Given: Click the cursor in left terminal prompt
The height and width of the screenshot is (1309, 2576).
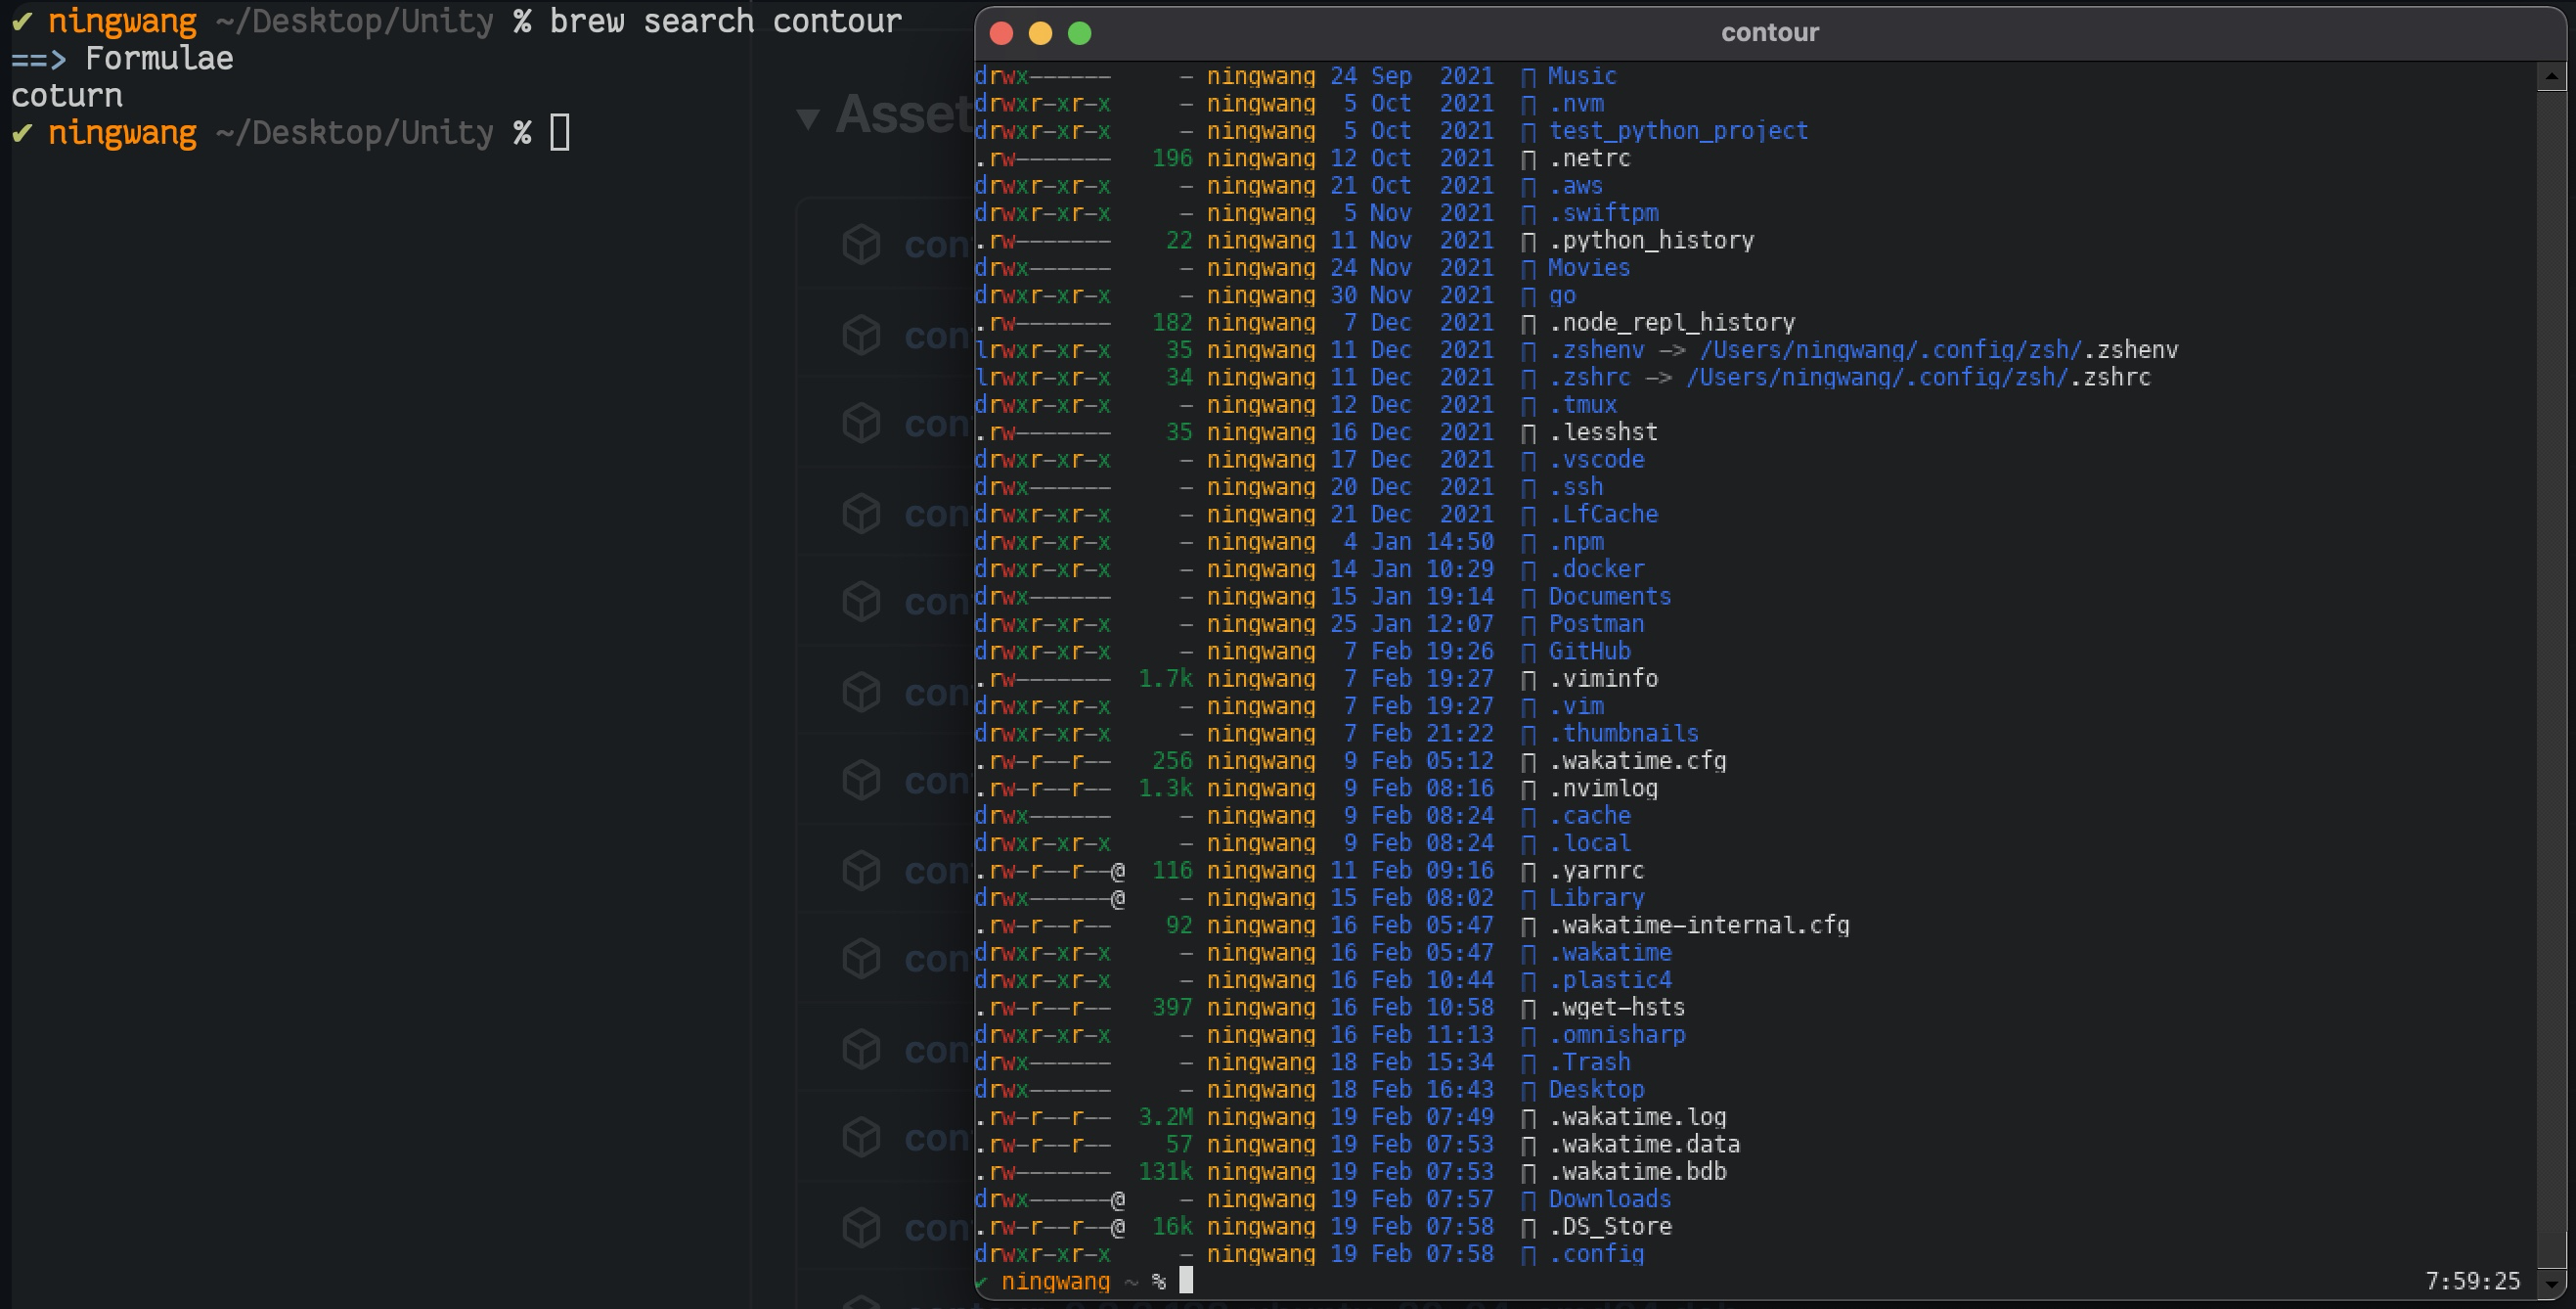Looking at the screenshot, I should pyautogui.click(x=560, y=132).
